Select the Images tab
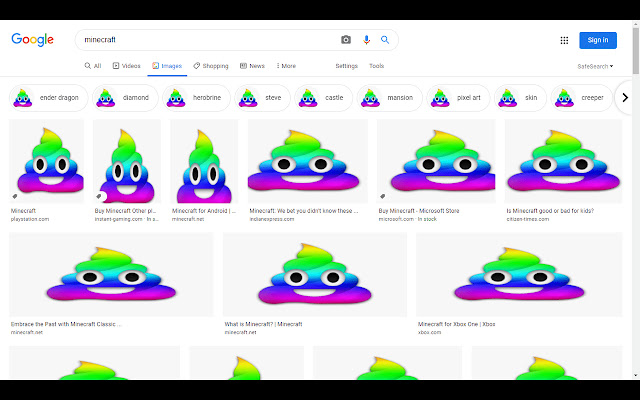 pos(167,66)
